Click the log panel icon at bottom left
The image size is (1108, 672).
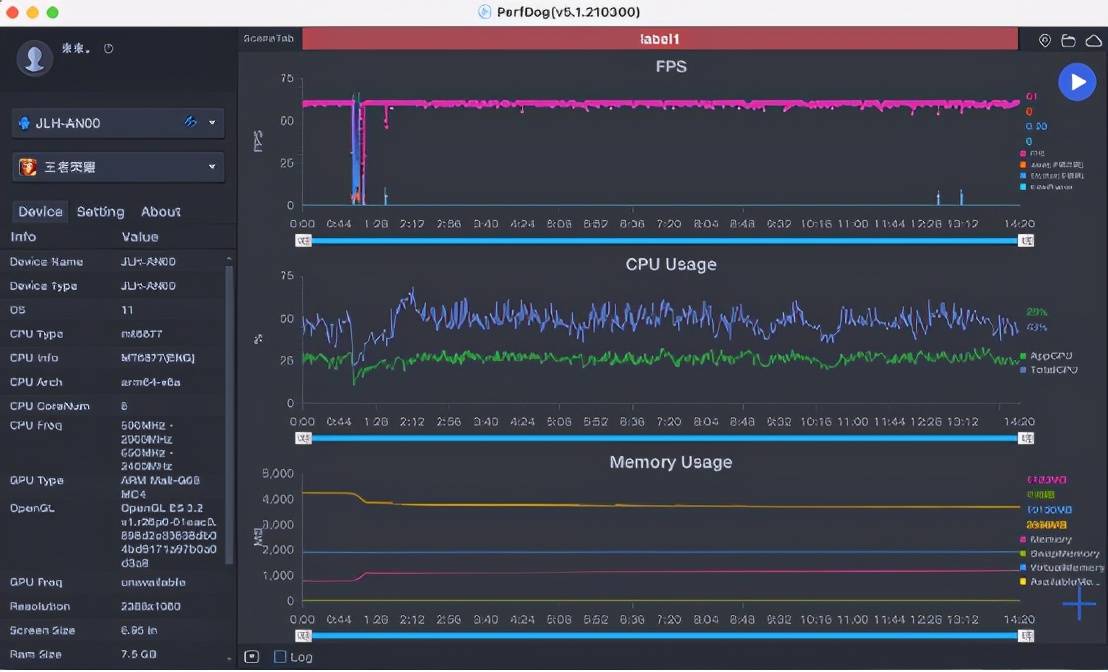click(x=252, y=657)
